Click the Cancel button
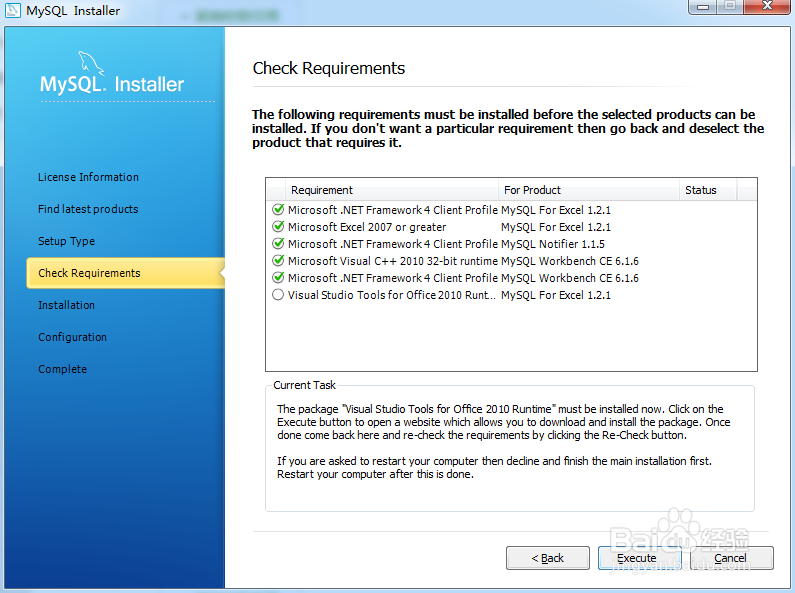795x593 pixels. click(x=731, y=558)
